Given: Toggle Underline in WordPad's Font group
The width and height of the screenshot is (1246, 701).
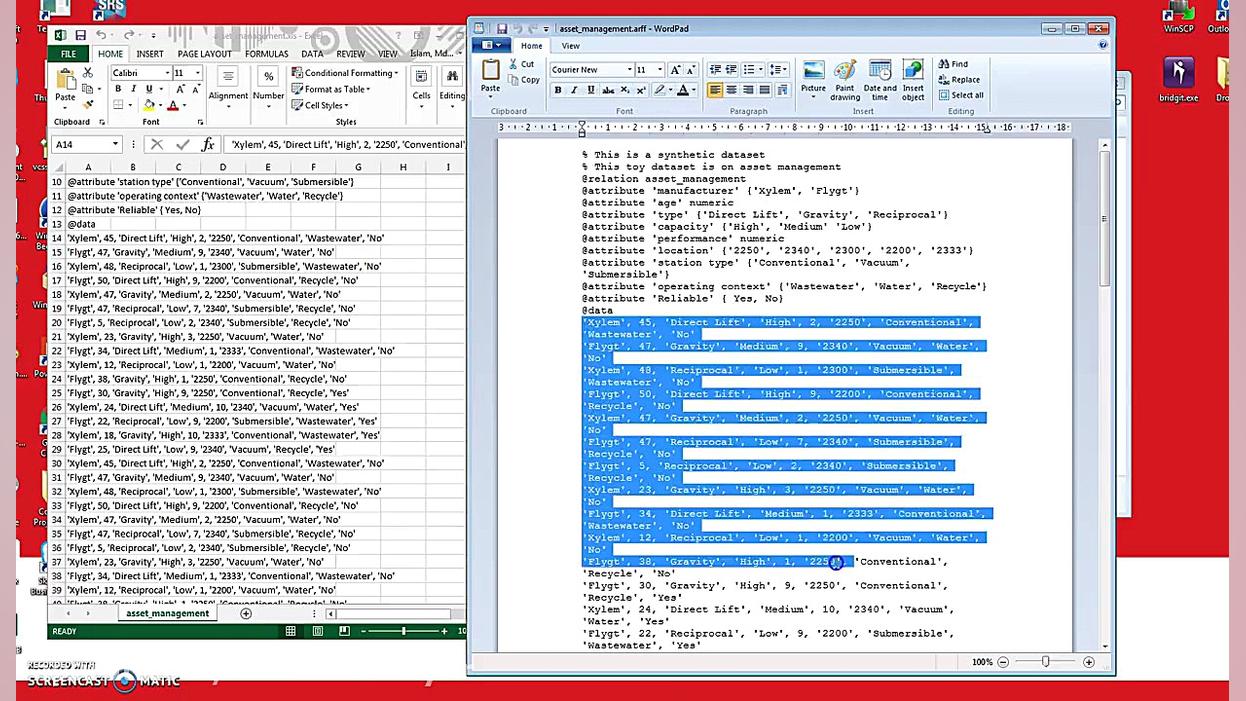Looking at the screenshot, I should (x=591, y=90).
